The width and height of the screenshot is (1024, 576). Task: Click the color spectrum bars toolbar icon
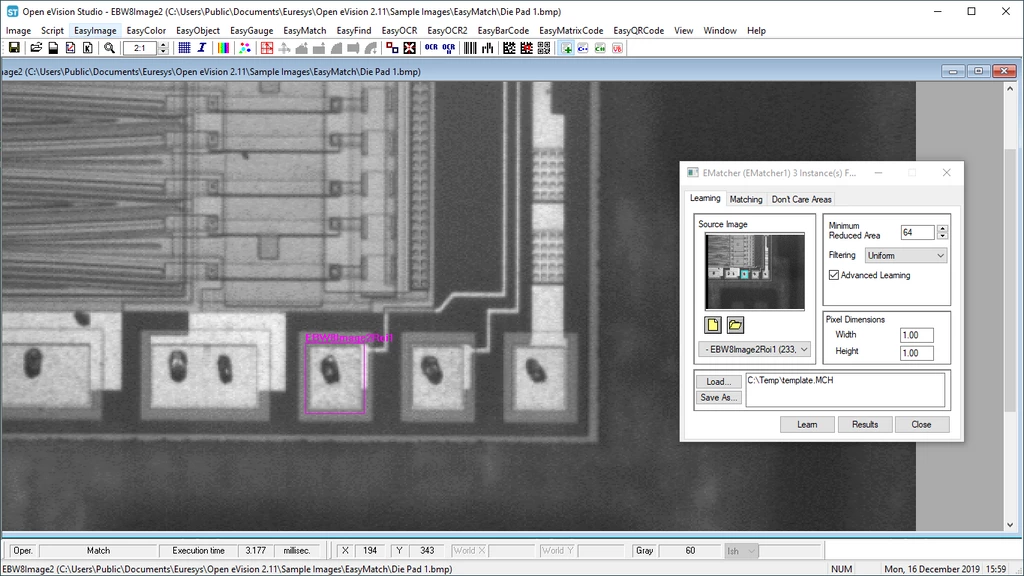point(224,48)
